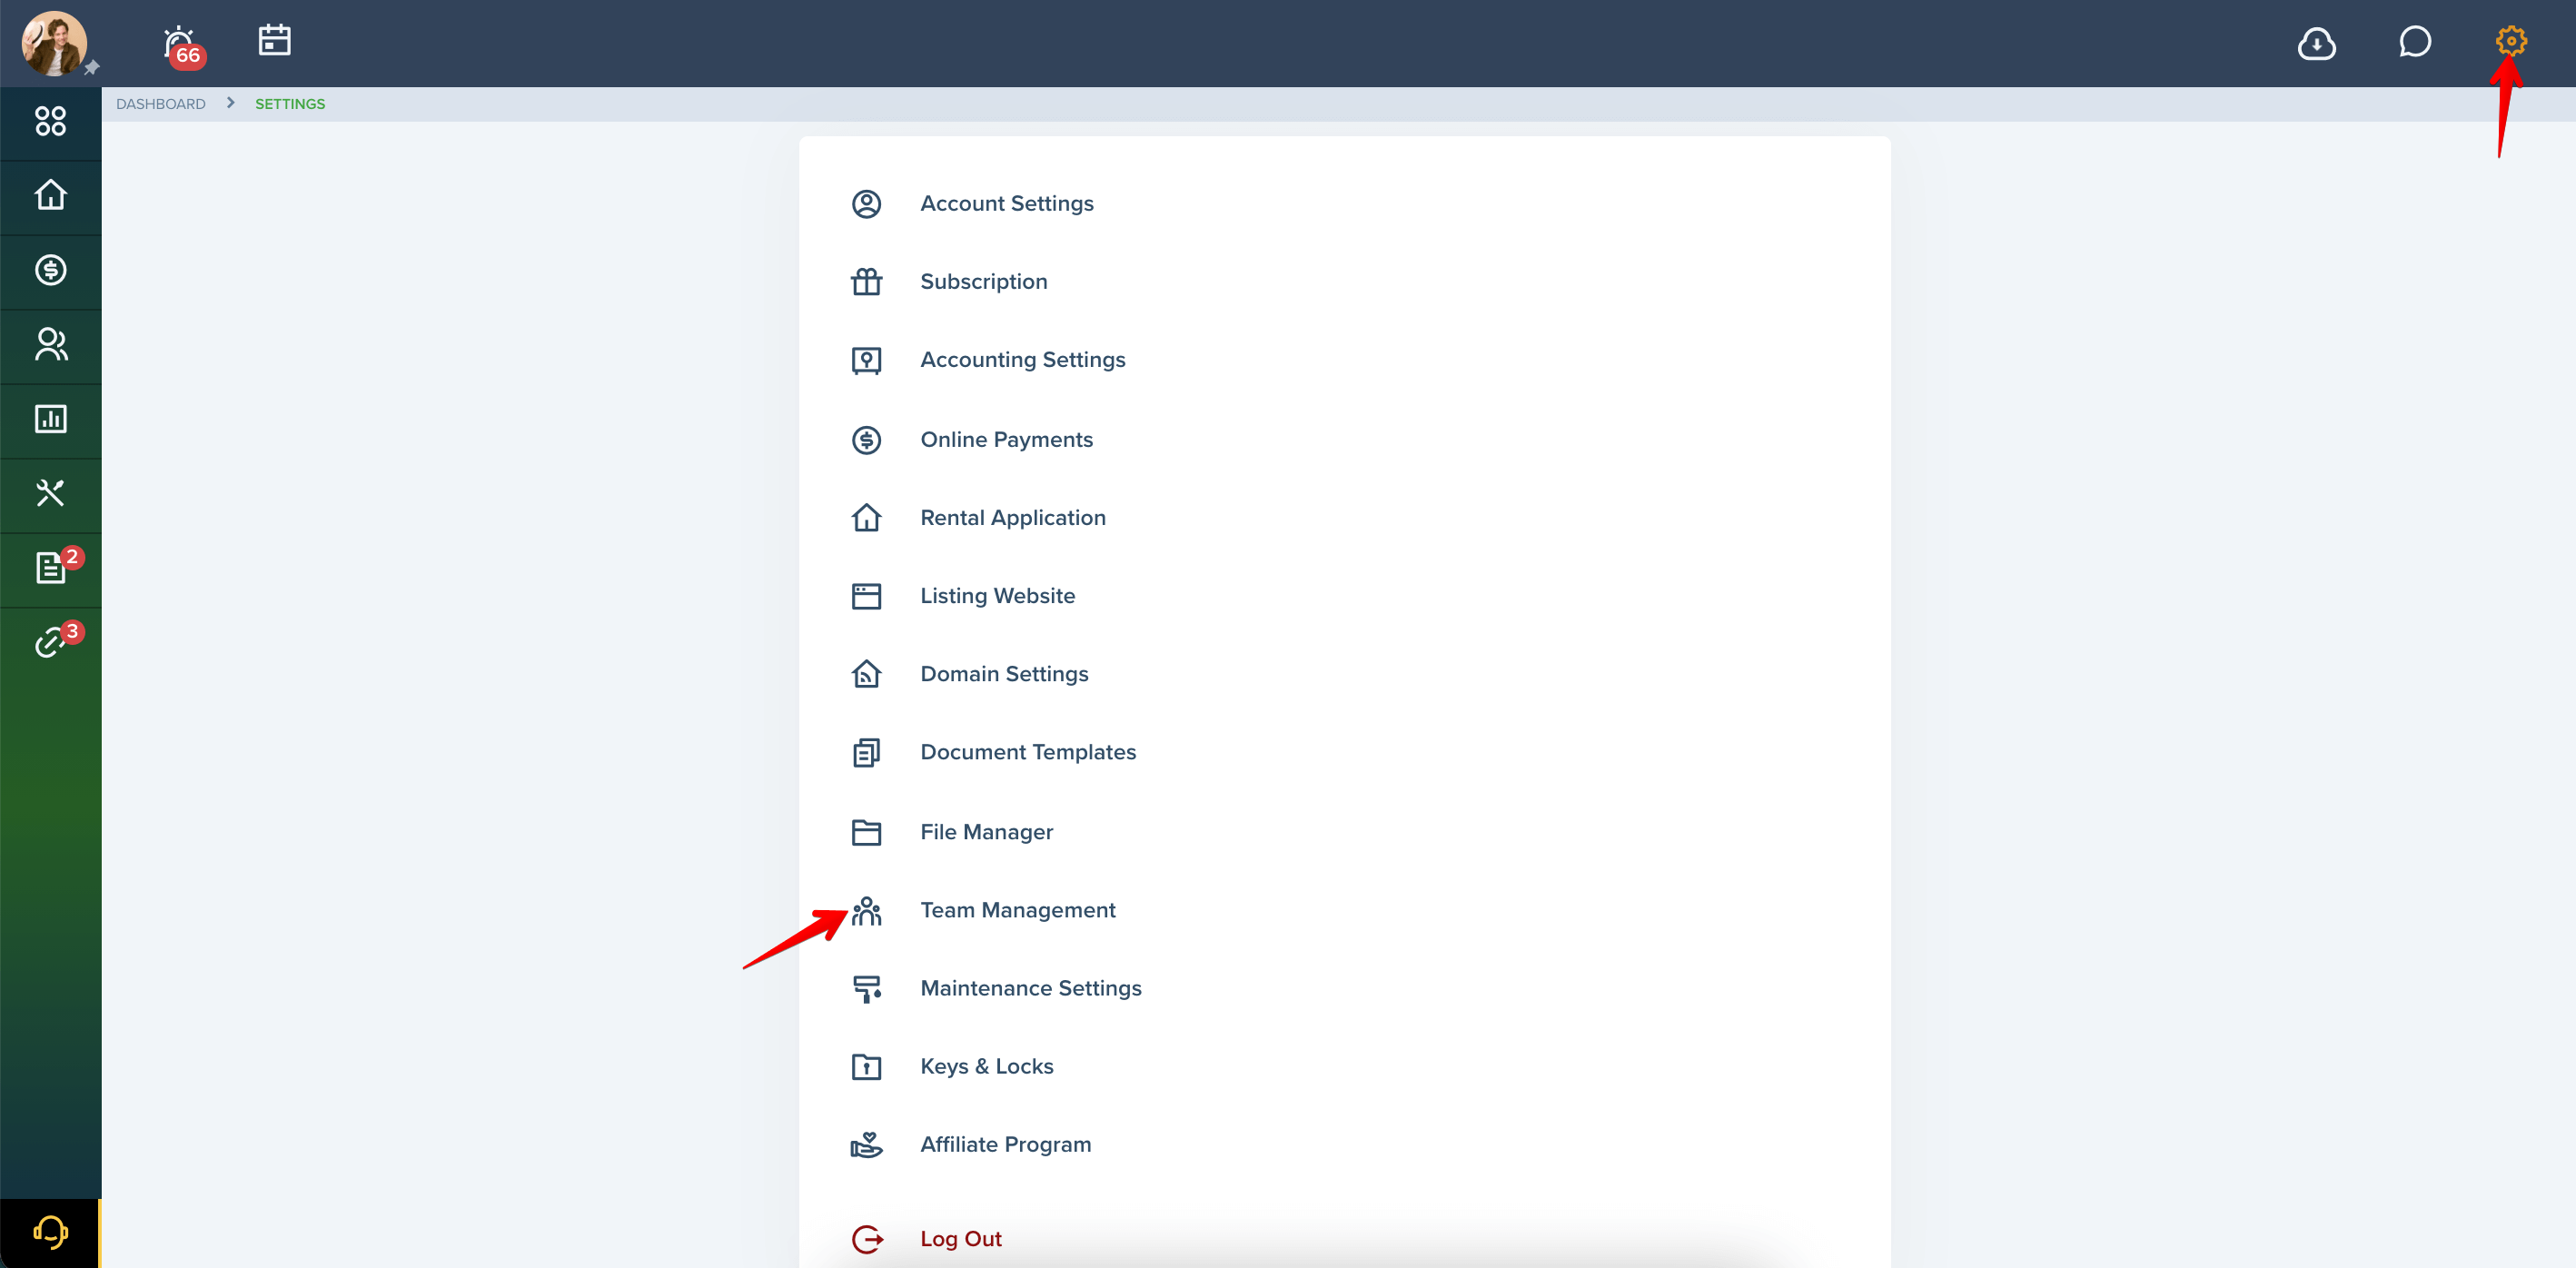
Task: Click the orange settings gear icon
Action: point(2510,41)
